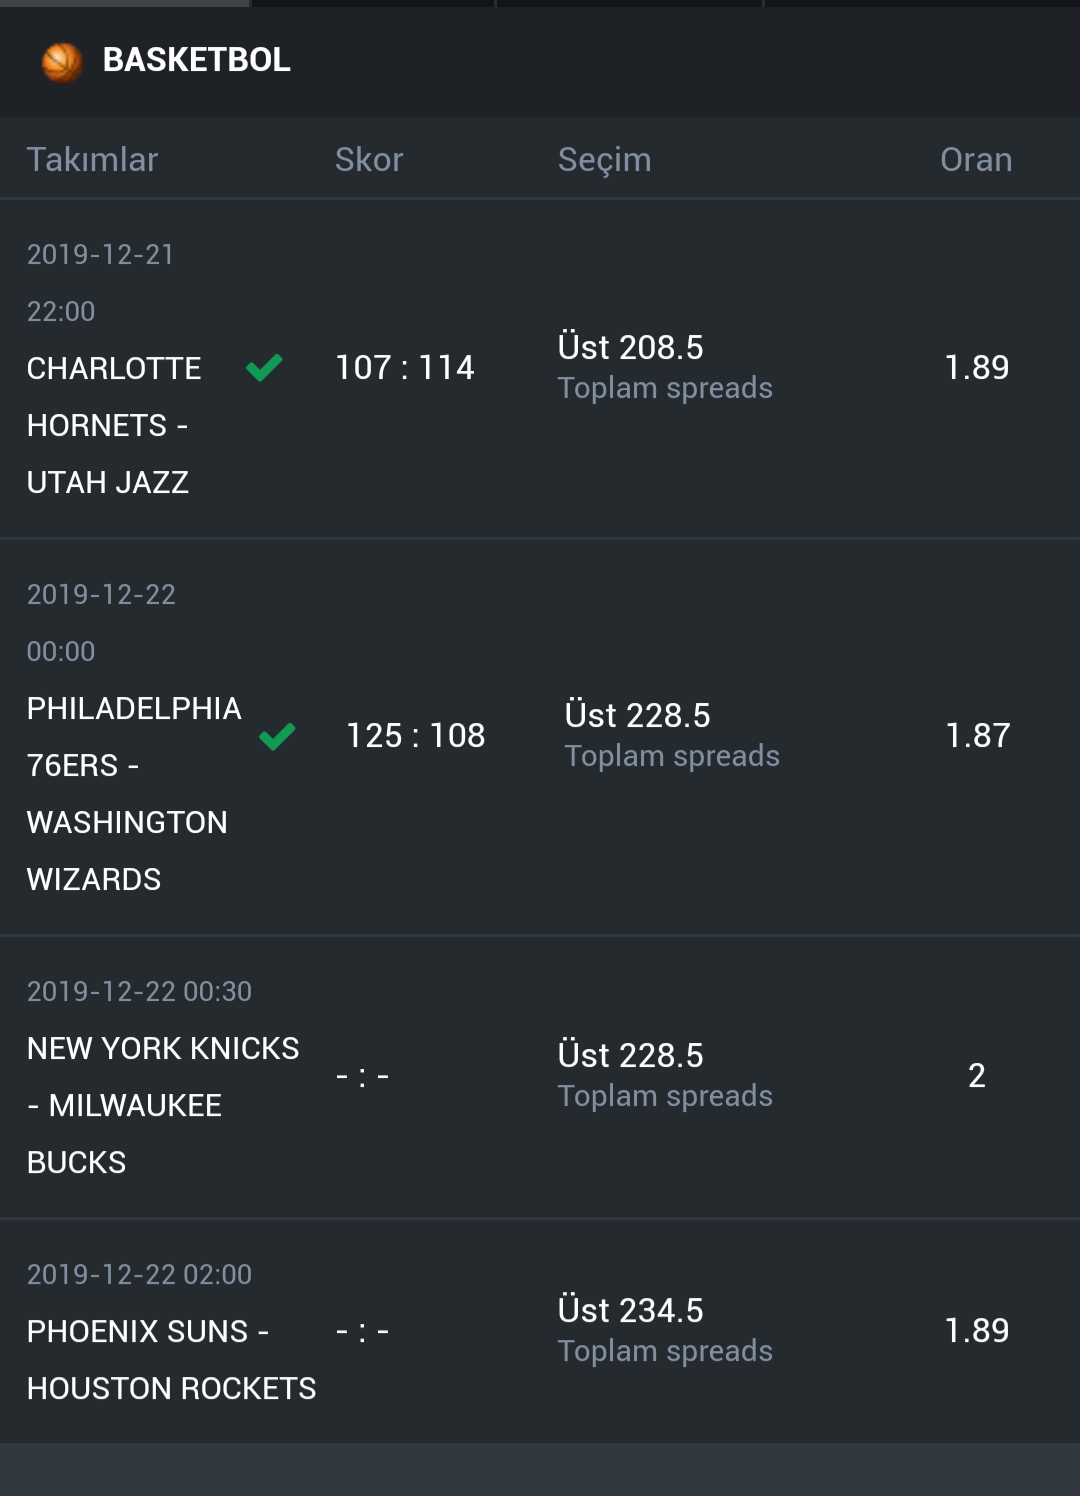Click the Seçim column header
Screen dimensions: 1080x1496
coord(604,160)
